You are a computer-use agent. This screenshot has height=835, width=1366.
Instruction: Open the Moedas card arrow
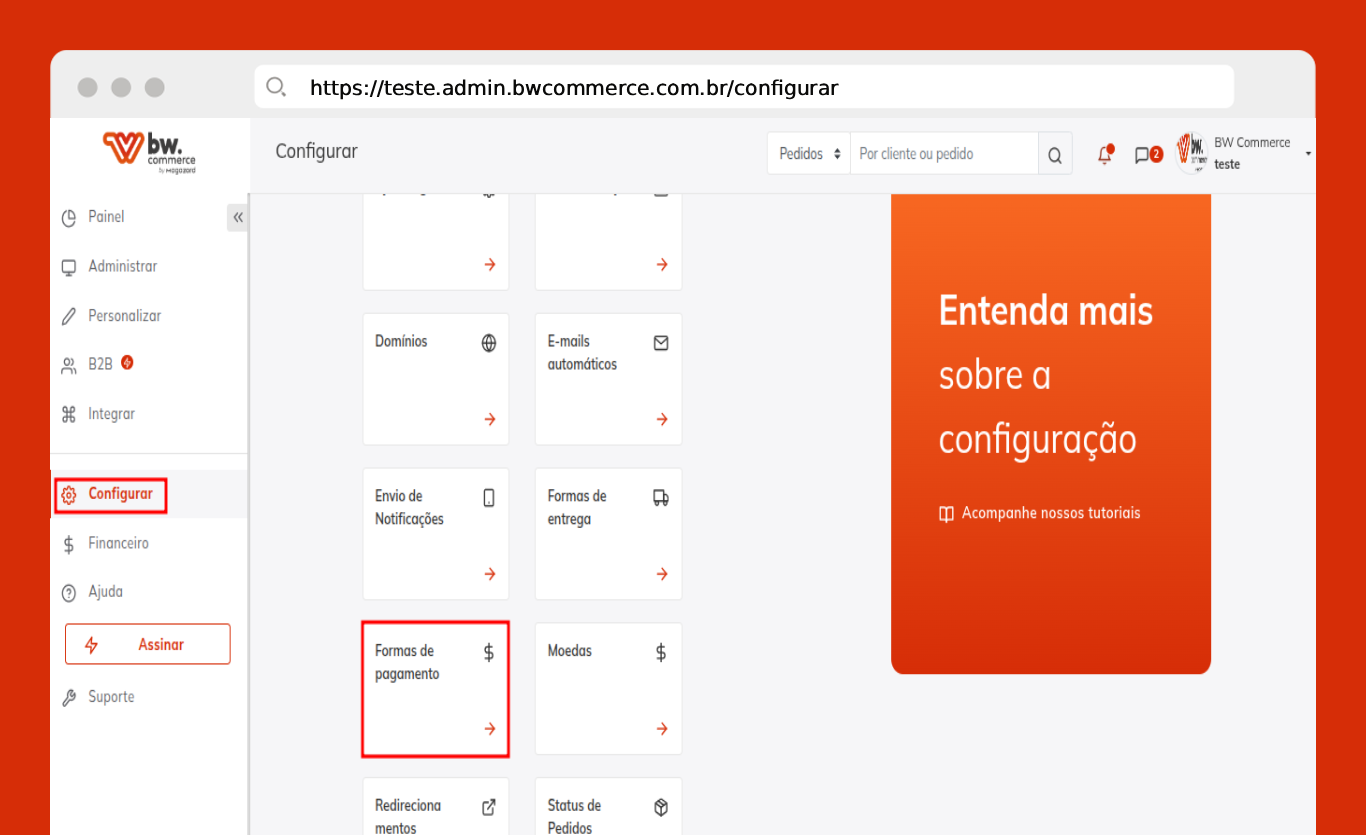click(661, 729)
